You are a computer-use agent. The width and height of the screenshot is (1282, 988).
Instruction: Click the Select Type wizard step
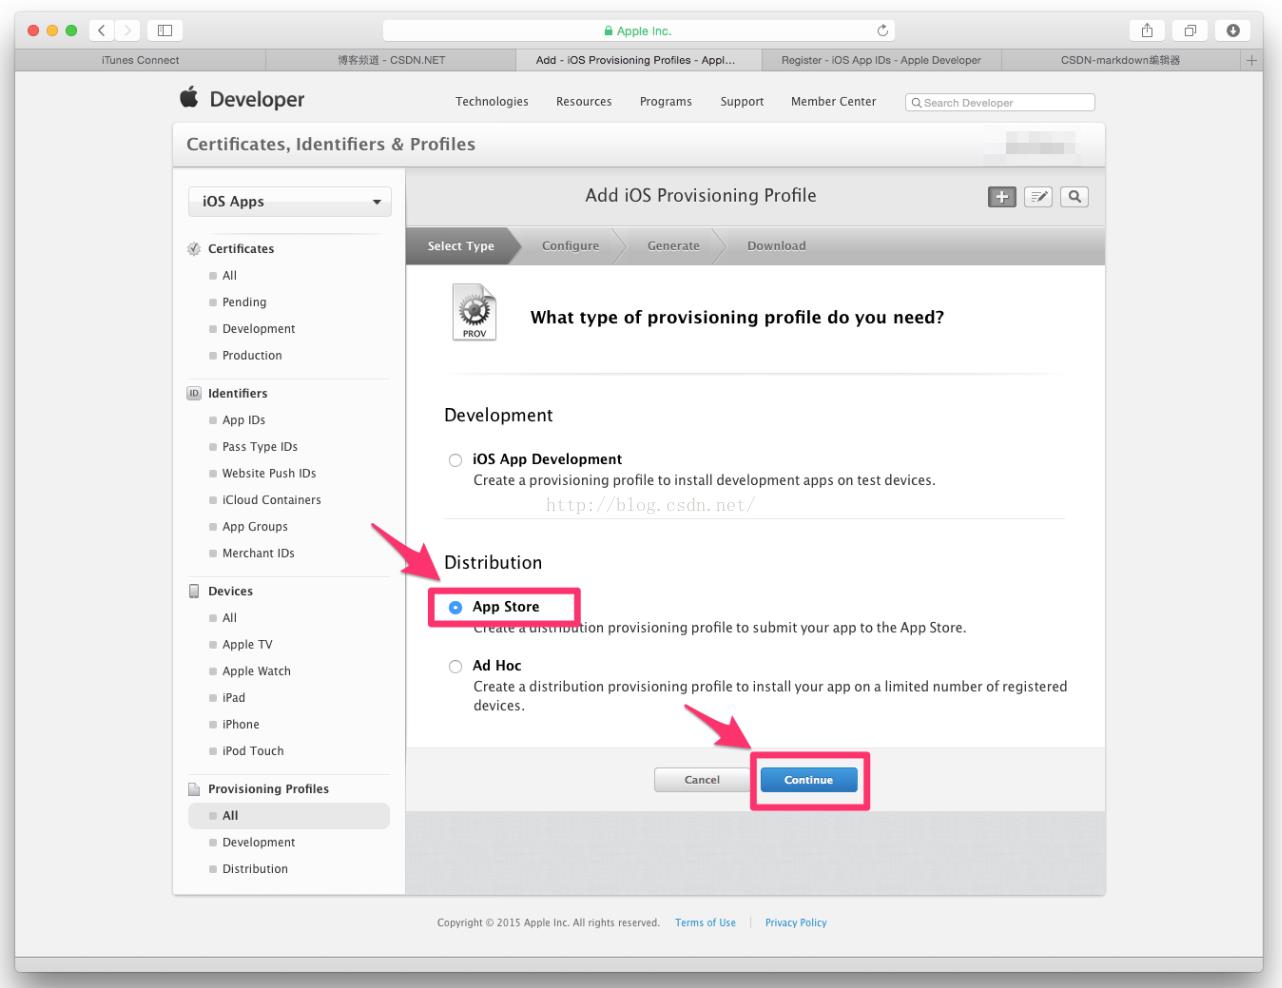(x=461, y=246)
